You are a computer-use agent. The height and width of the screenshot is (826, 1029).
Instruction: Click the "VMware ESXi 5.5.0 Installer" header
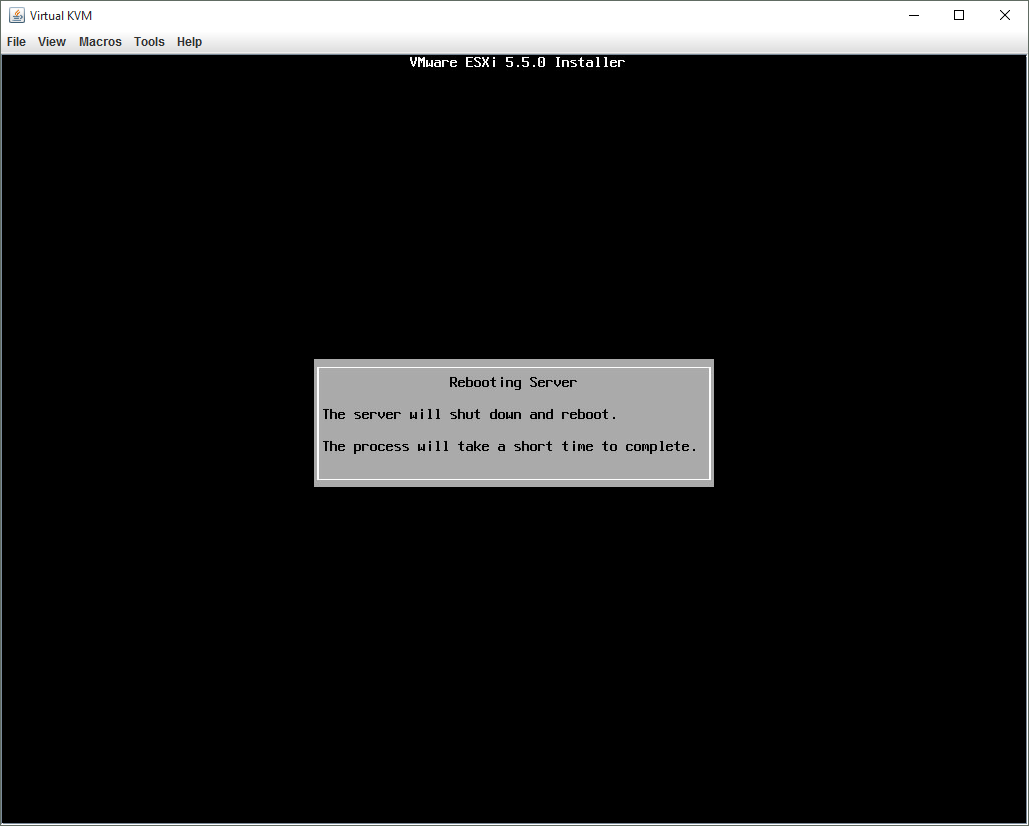(x=517, y=62)
